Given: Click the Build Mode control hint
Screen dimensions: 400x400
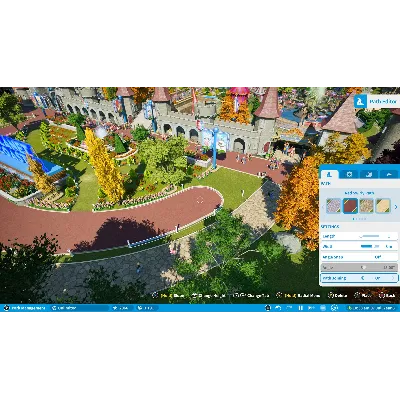Looking at the screenshot, I should pyautogui.click(x=298, y=296).
